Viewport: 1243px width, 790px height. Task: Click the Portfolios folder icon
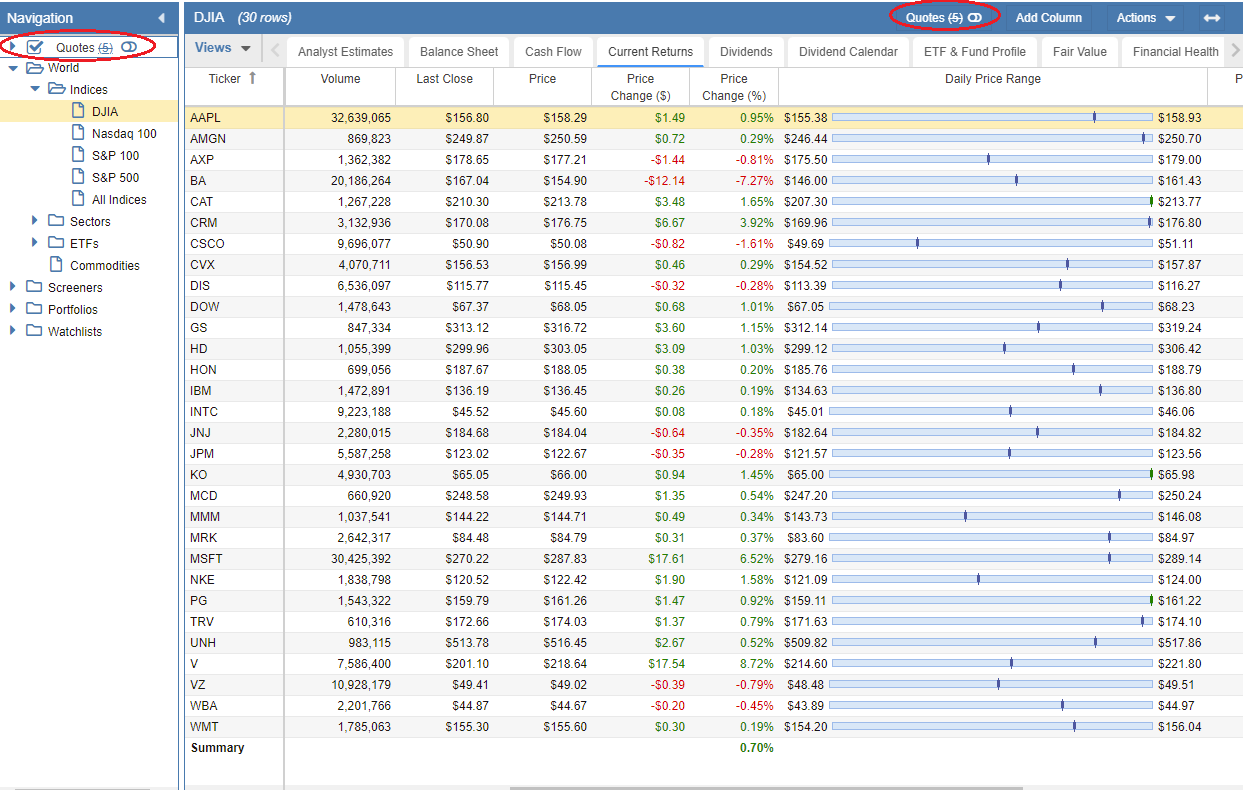[34, 309]
